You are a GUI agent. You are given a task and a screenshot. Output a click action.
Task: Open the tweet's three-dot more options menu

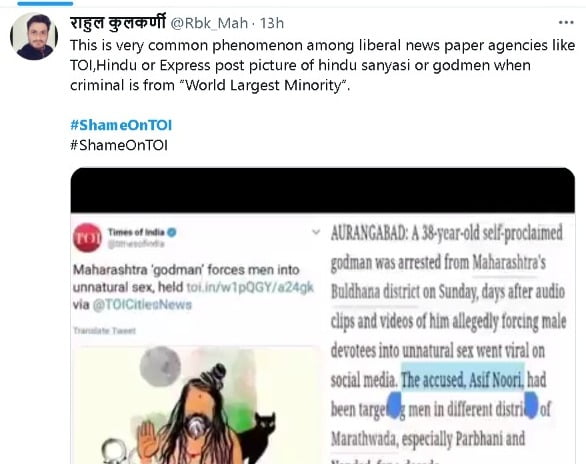click(x=566, y=23)
